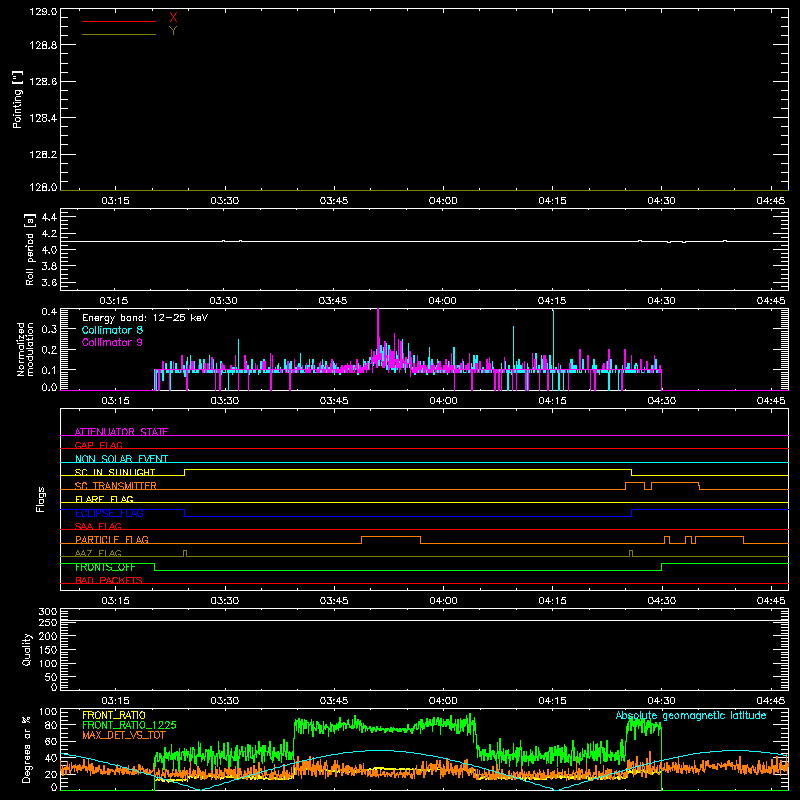This screenshot has width=800, height=800.
Task: Click the '60' tick label in bottom plot
Action: point(51,741)
